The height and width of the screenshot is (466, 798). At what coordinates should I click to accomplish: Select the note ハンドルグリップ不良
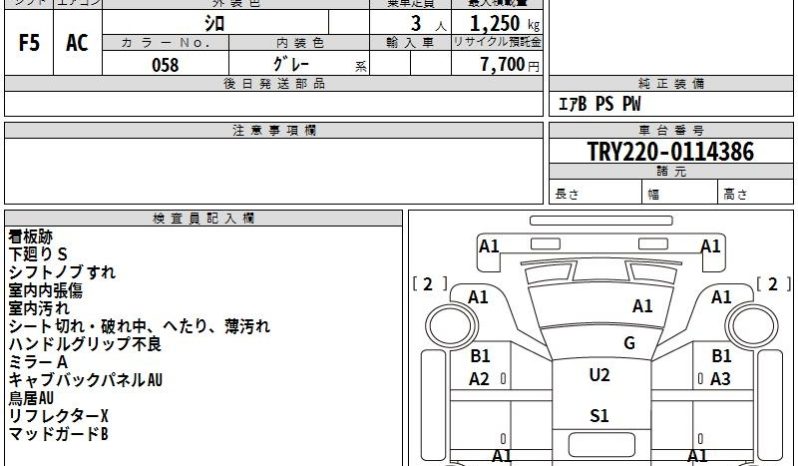[85, 344]
